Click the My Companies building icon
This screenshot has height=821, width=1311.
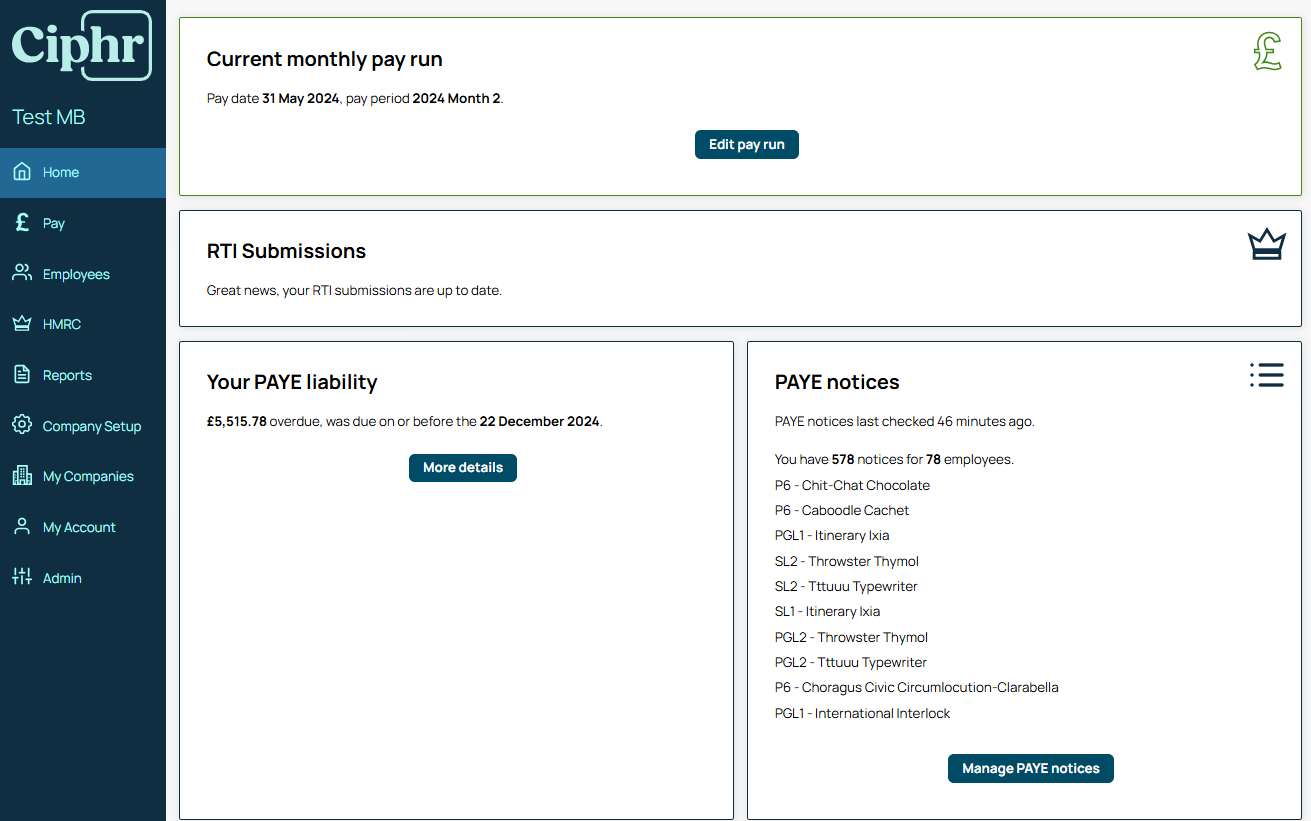point(22,476)
